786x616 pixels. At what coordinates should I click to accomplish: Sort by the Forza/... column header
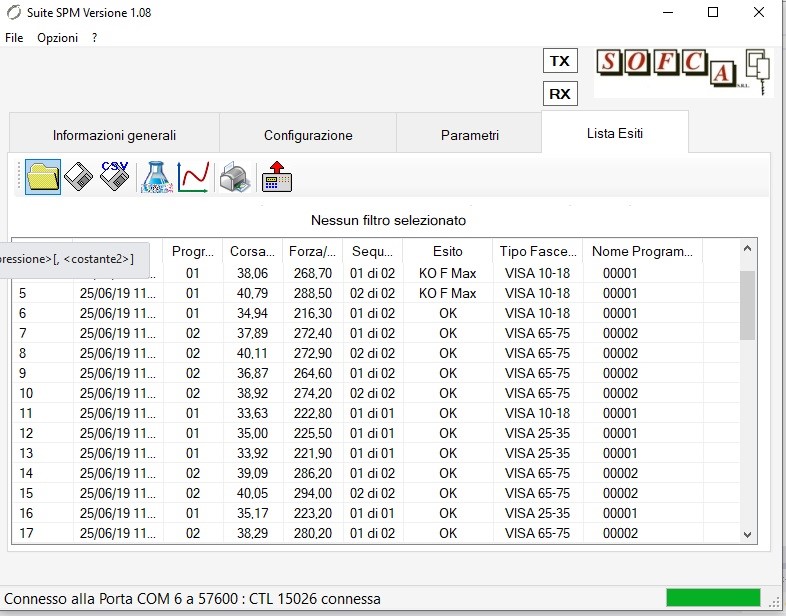[x=312, y=251]
